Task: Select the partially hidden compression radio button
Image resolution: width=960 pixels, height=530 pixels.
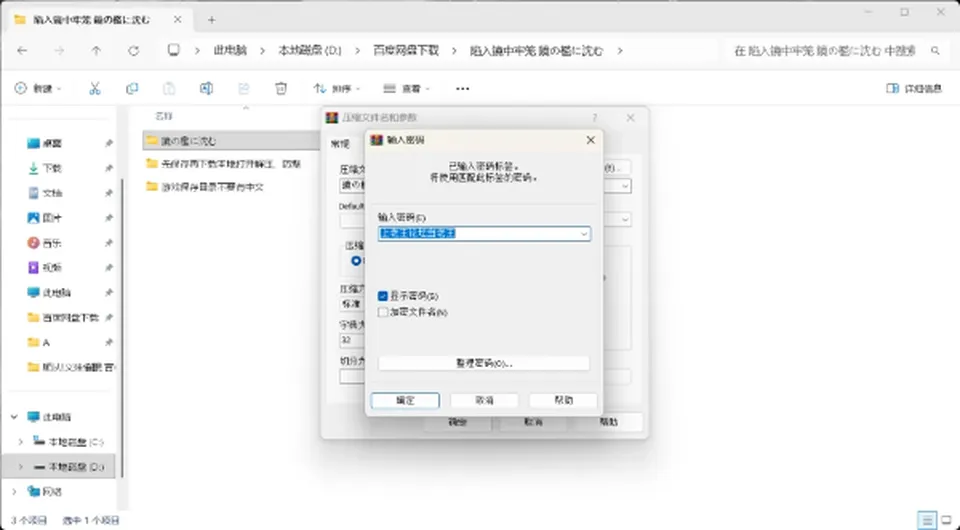Action: coord(356,261)
